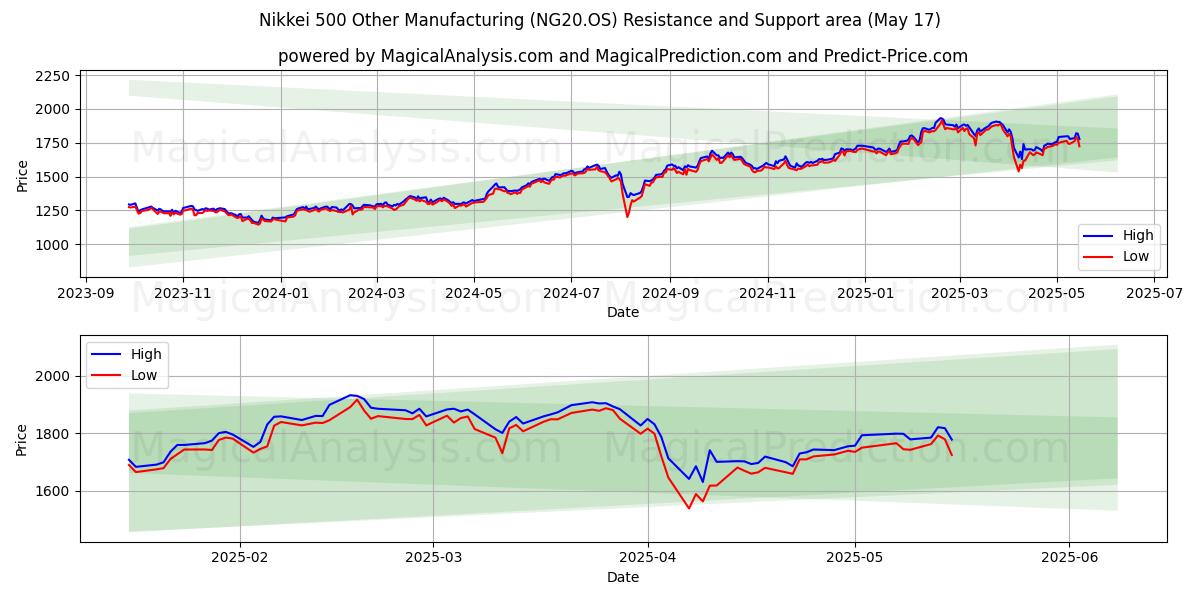Click the "Date" axis label under bottom chart
1200x600 pixels.
pyautogui.click(x=623, y=577)
